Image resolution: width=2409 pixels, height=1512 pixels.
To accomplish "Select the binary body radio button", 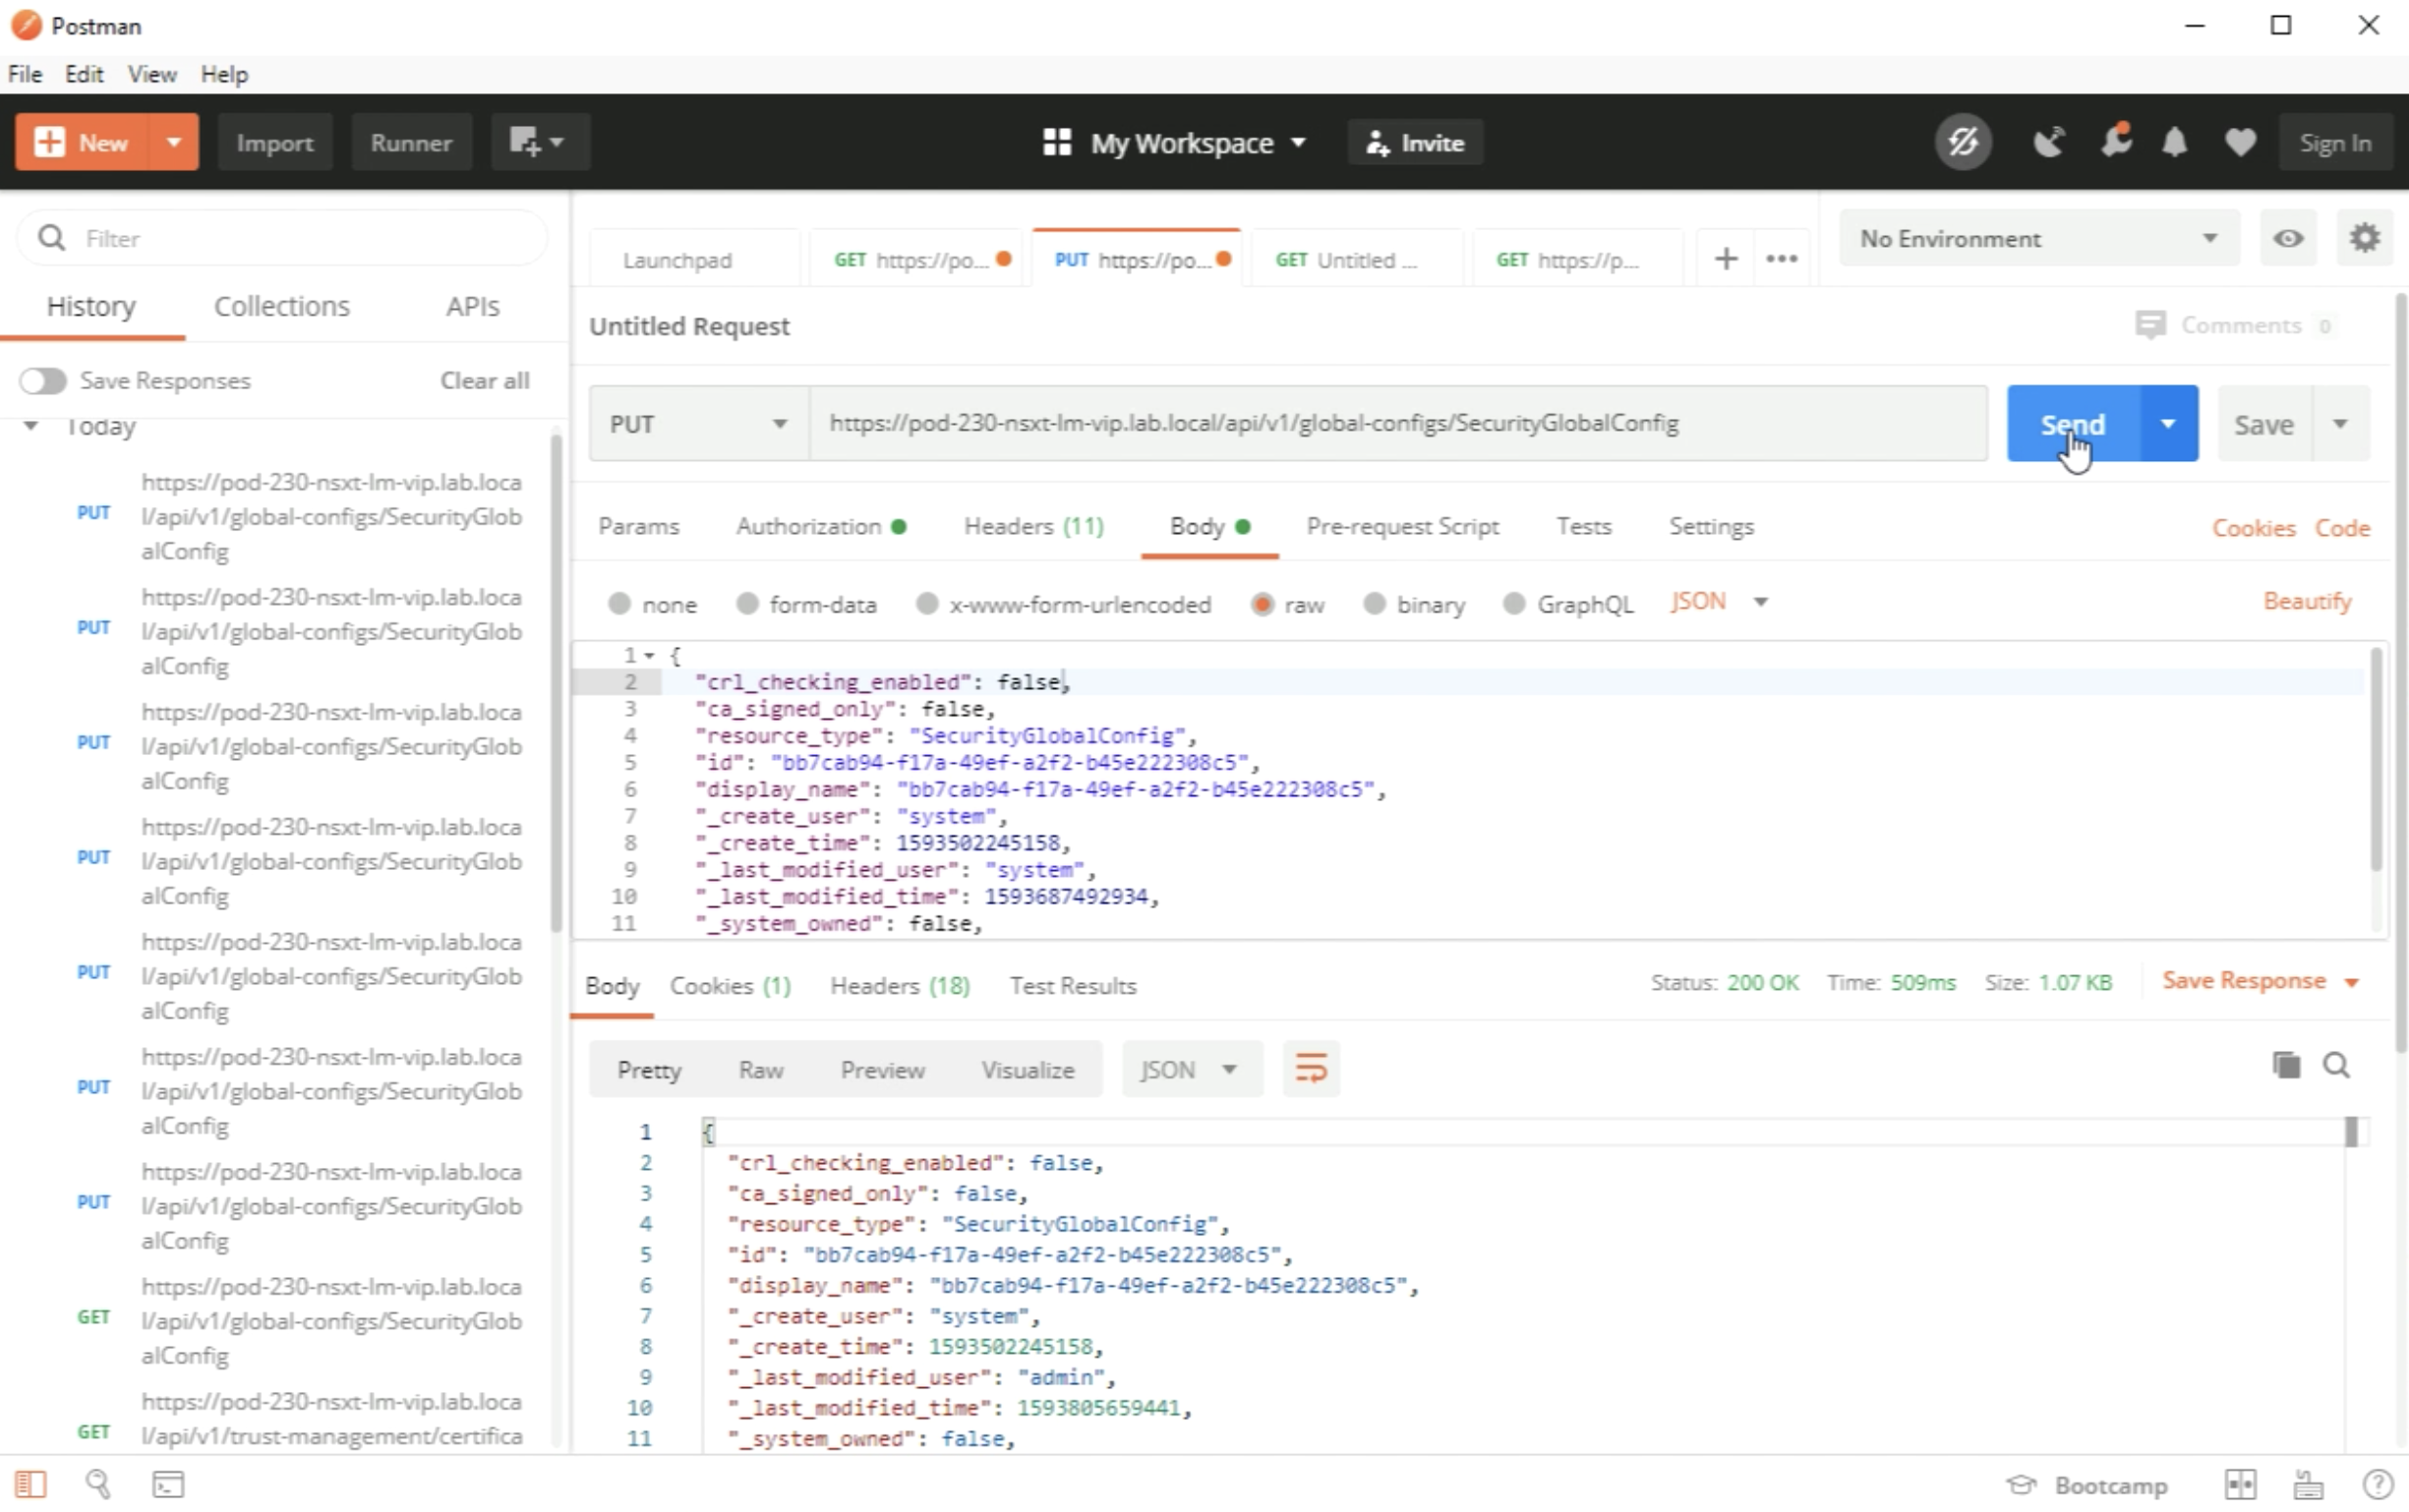I will 1374,604.
